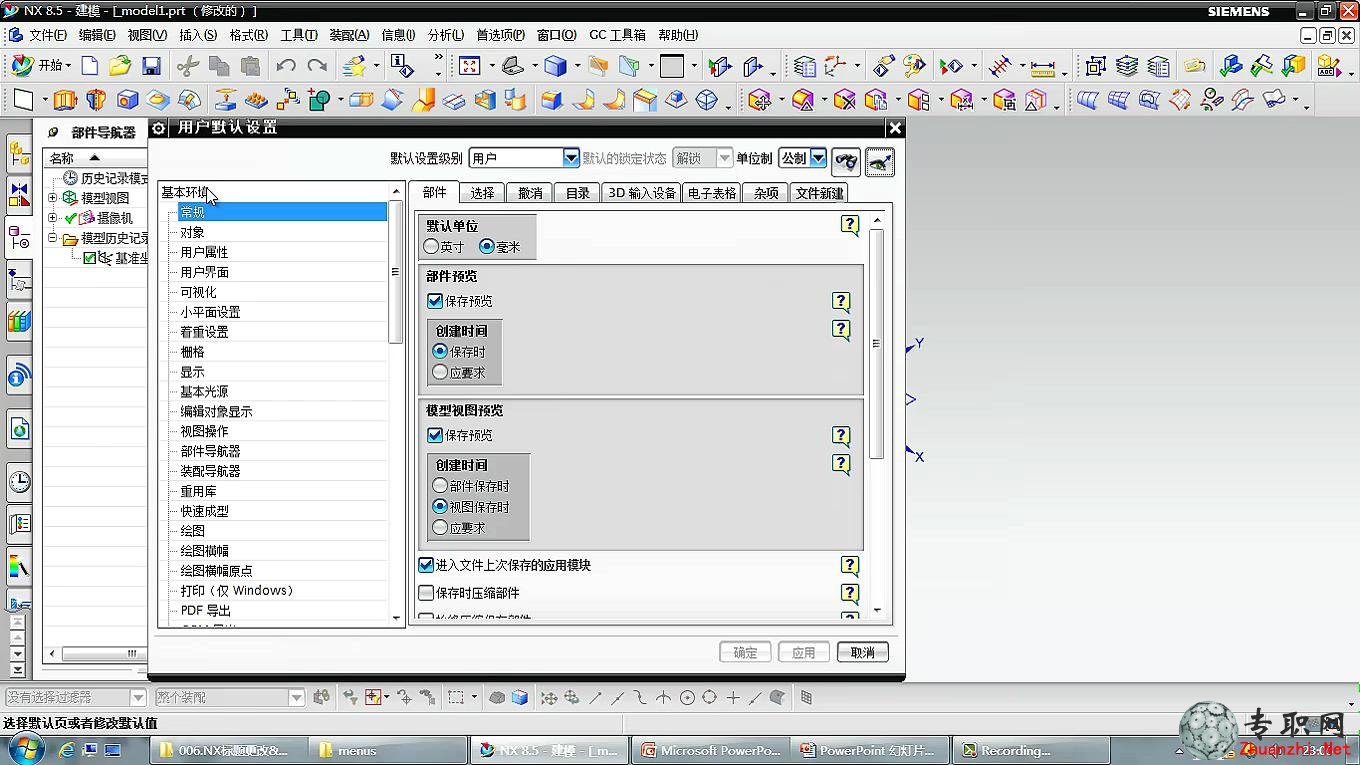Select the 毫米 unit radio button
The width and height of the screenshot is (1360, 765).
click(x=487, y=246)
